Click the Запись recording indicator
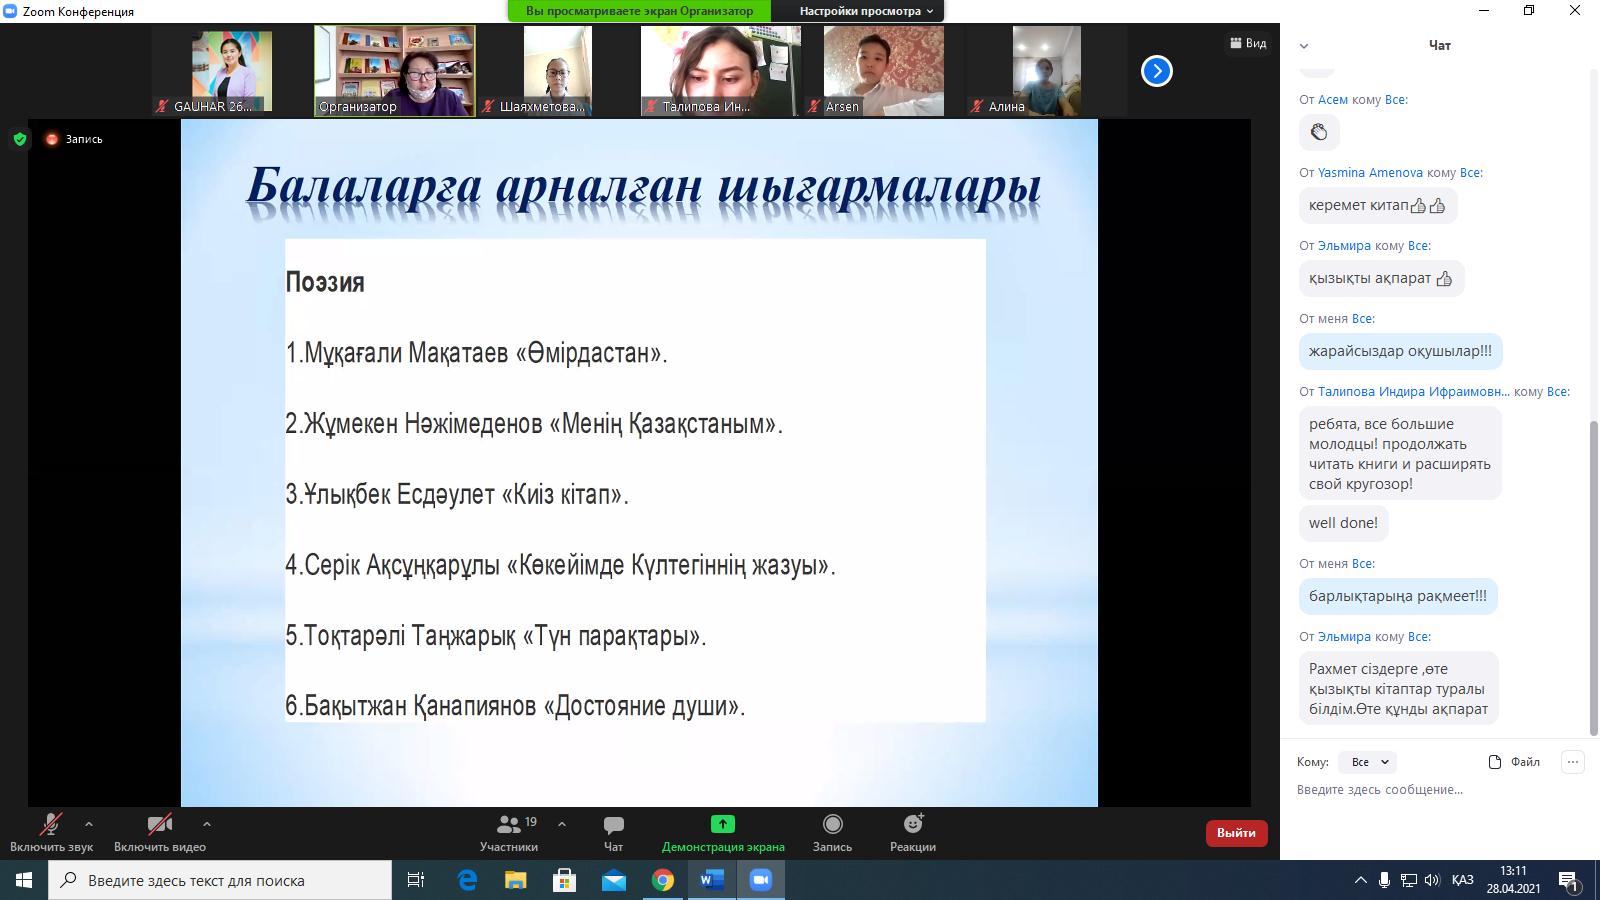 [74, 139]
